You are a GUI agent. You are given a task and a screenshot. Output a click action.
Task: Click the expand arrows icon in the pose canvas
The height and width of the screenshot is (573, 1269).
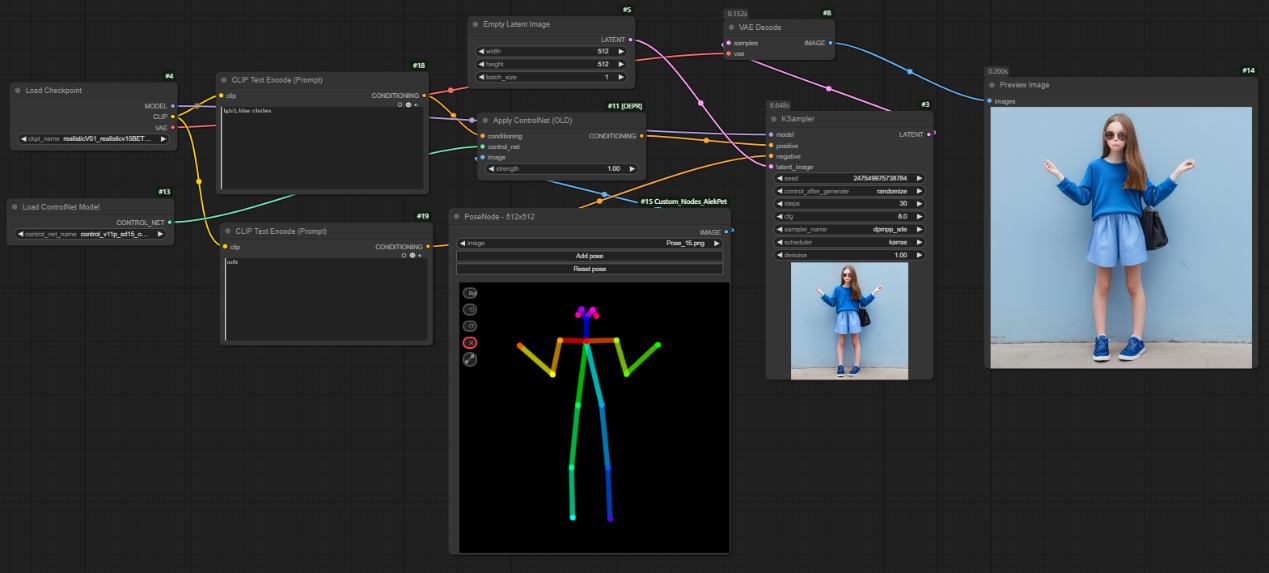pos(470,359)
